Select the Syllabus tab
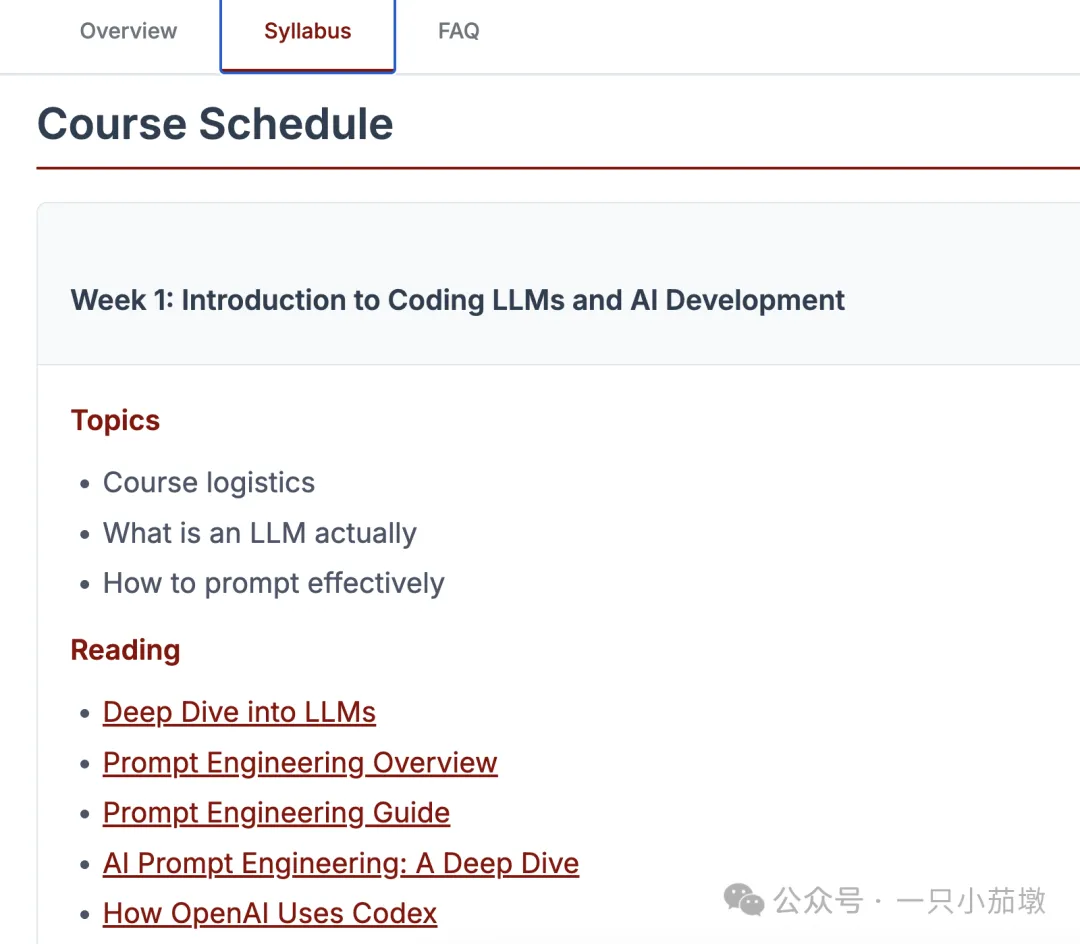 click(307, 31)
